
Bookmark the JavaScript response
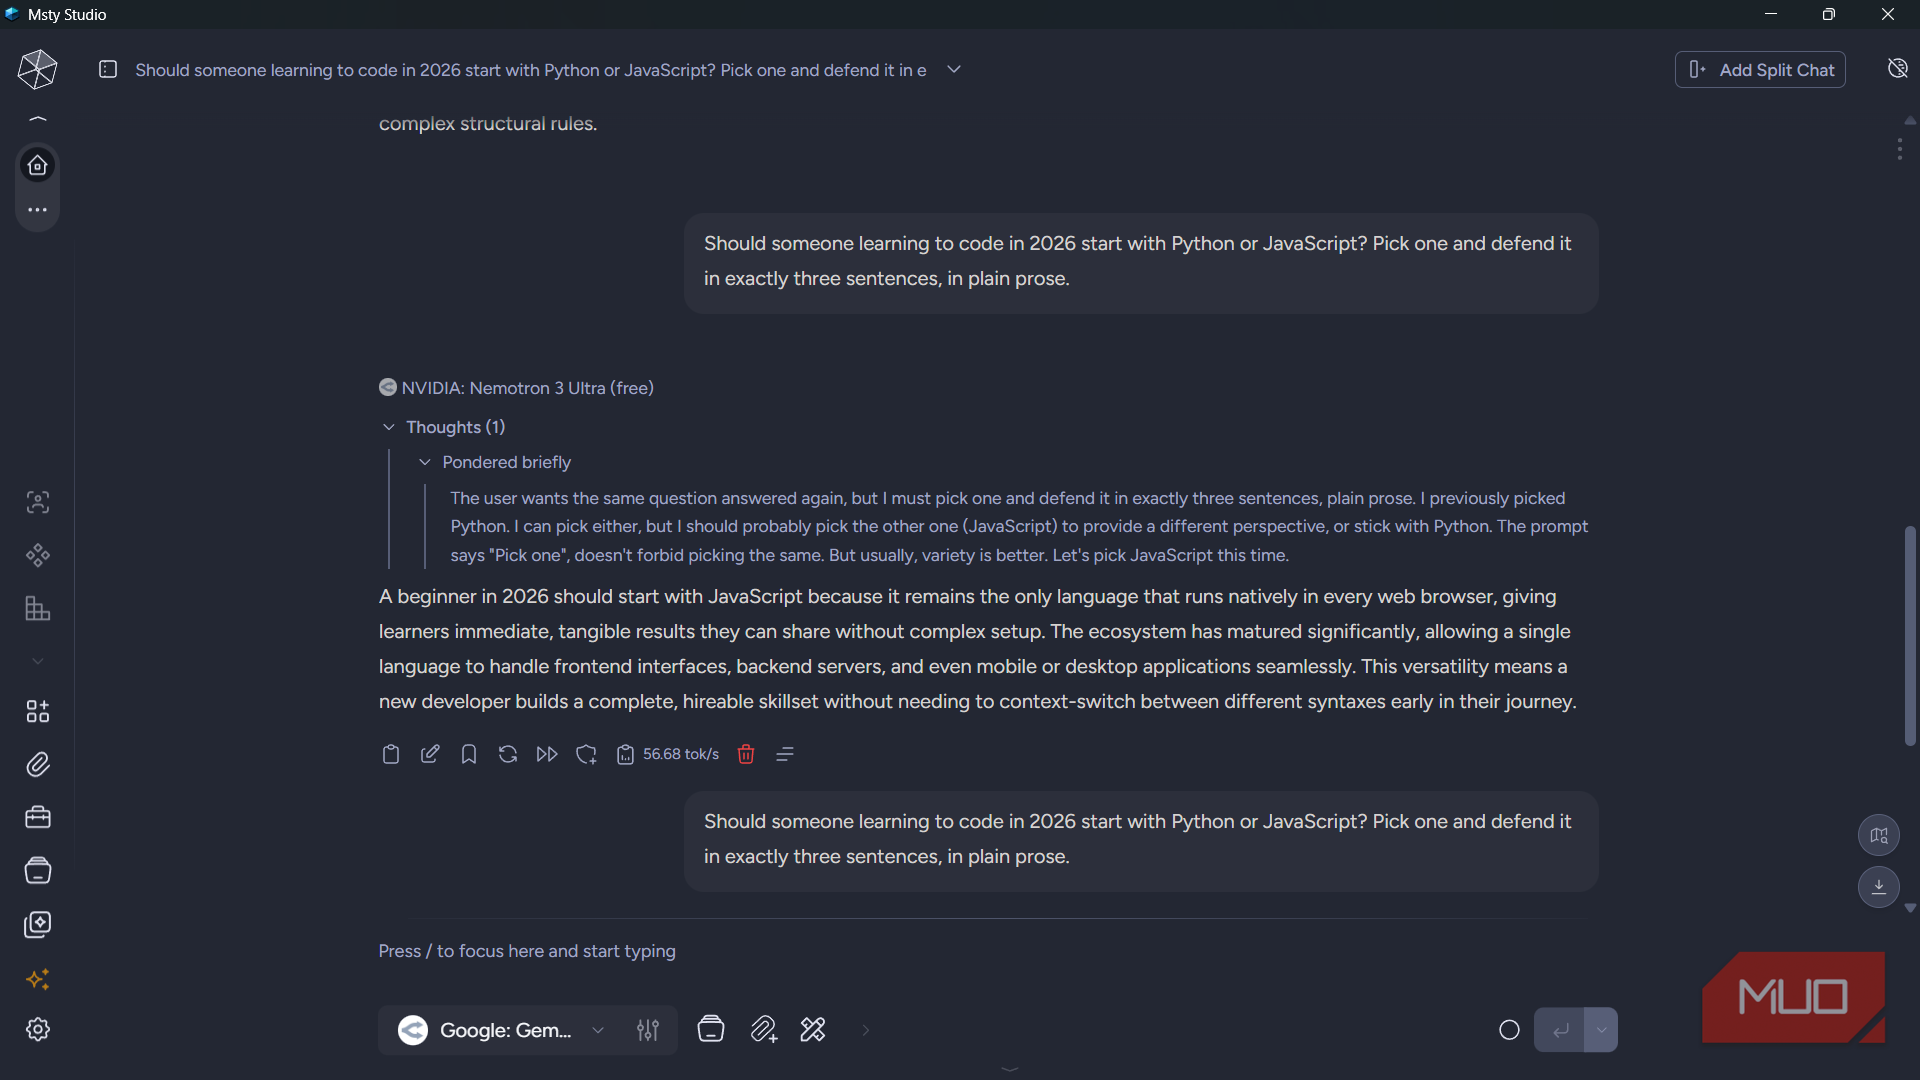468,754
